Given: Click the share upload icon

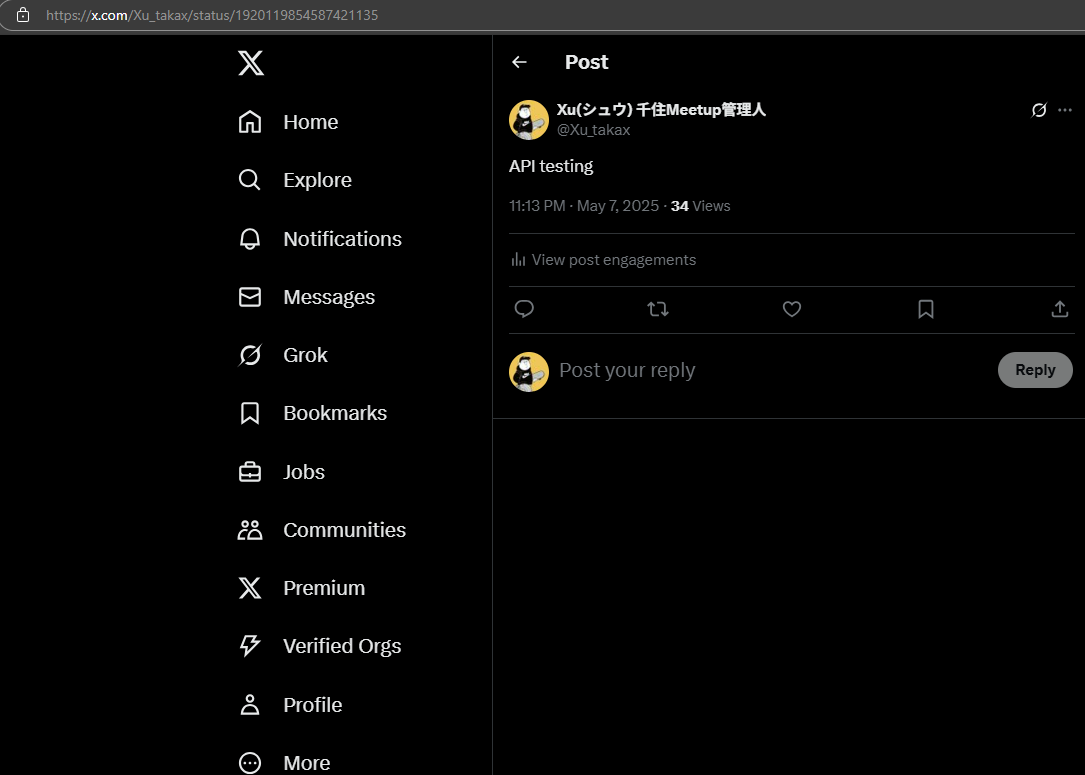Looking at the screenshot, I should pos(1059,309).
